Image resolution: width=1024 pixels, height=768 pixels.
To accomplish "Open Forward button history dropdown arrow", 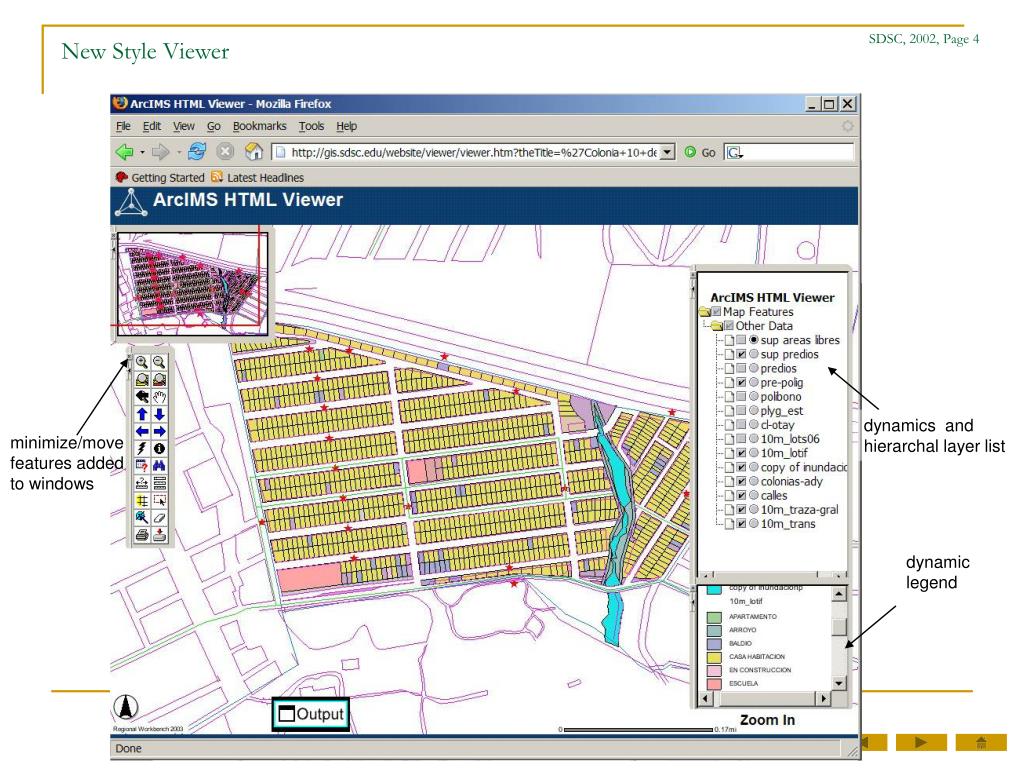I will pos(178,153).
